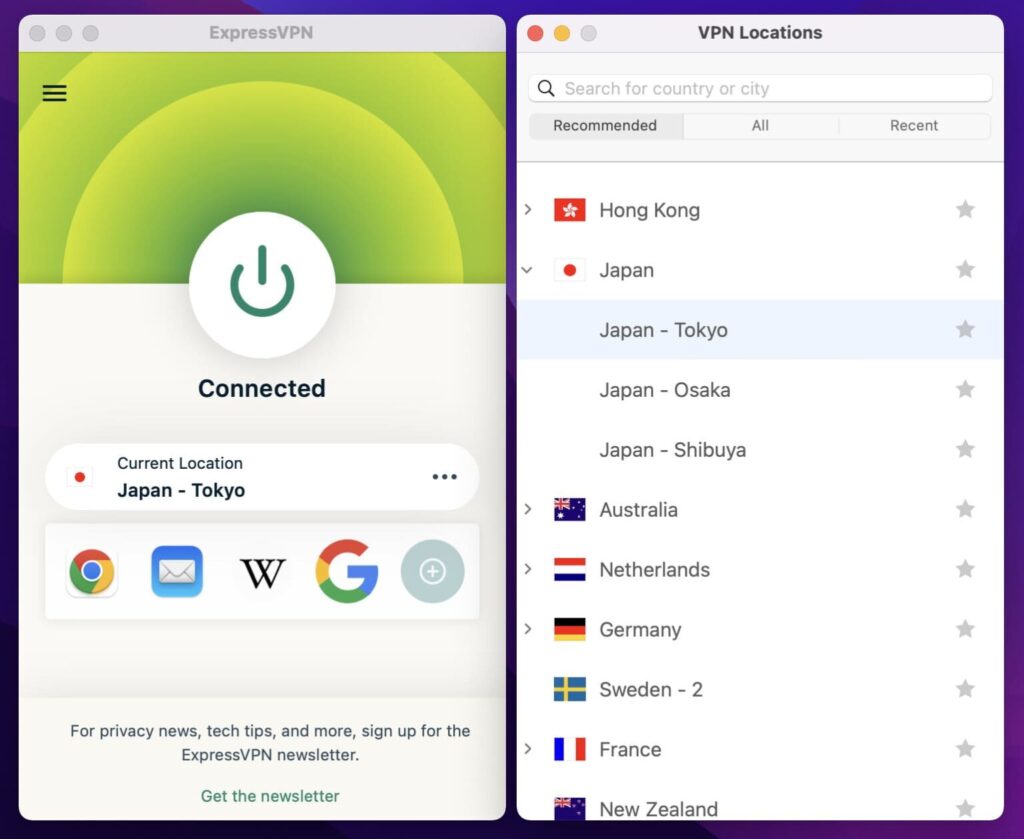Favorite Germany with its star
The width and height of the screenshot is (1024, 839).
[965, 629]
